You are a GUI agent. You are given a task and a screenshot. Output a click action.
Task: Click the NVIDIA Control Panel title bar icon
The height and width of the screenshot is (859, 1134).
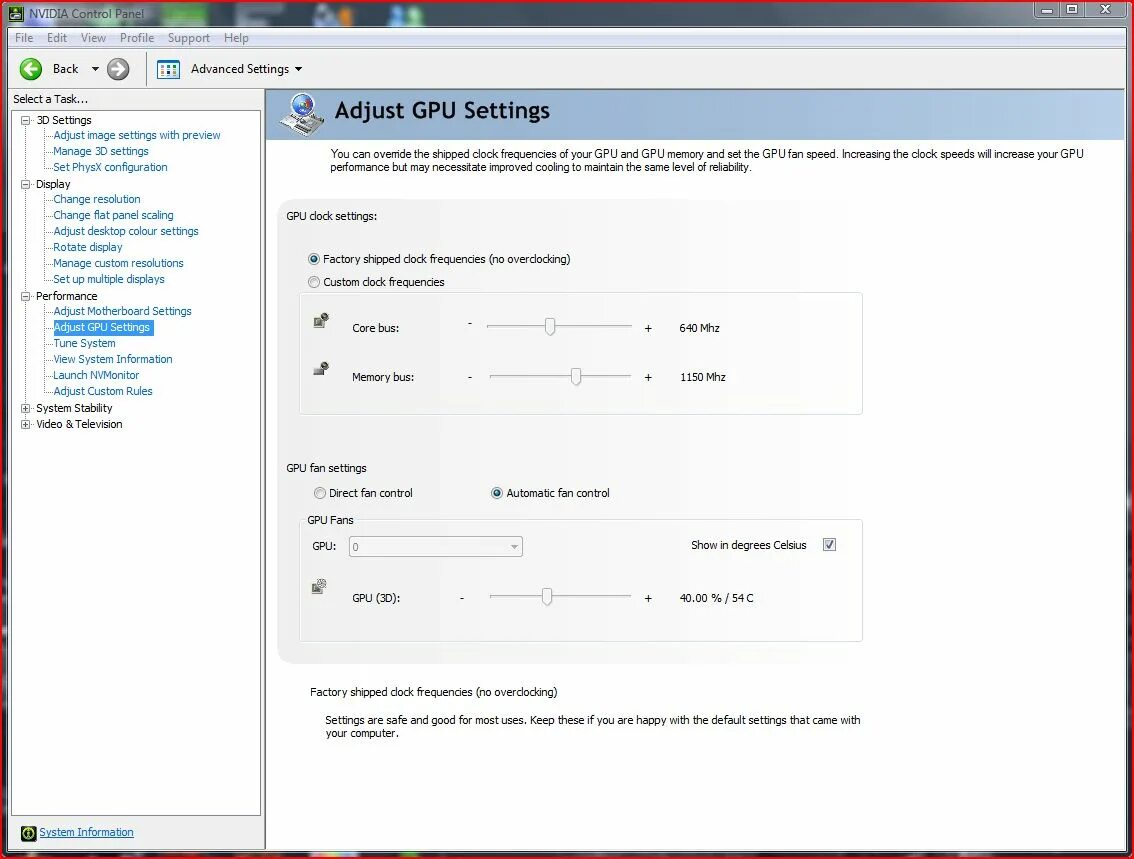pos(16,13)
